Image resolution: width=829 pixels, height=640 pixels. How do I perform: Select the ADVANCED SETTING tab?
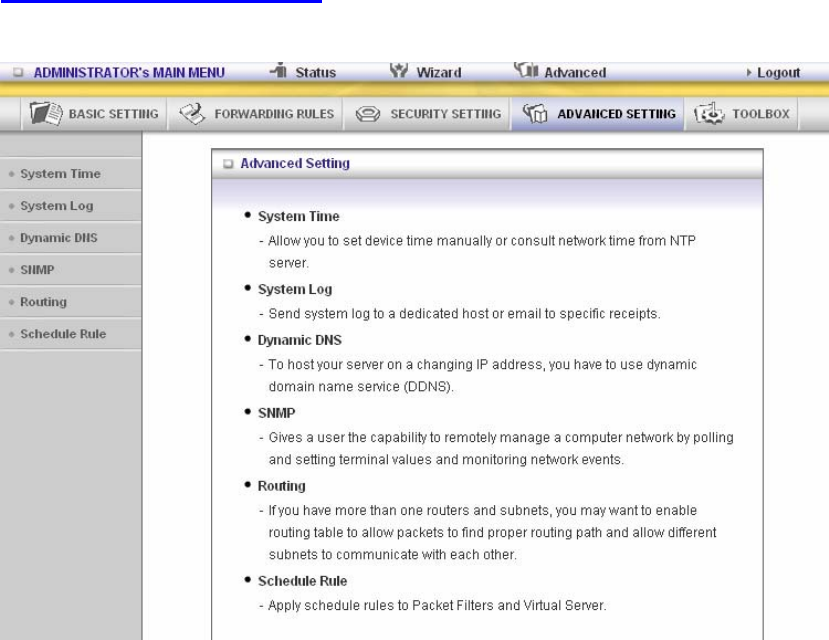(598, 114)
